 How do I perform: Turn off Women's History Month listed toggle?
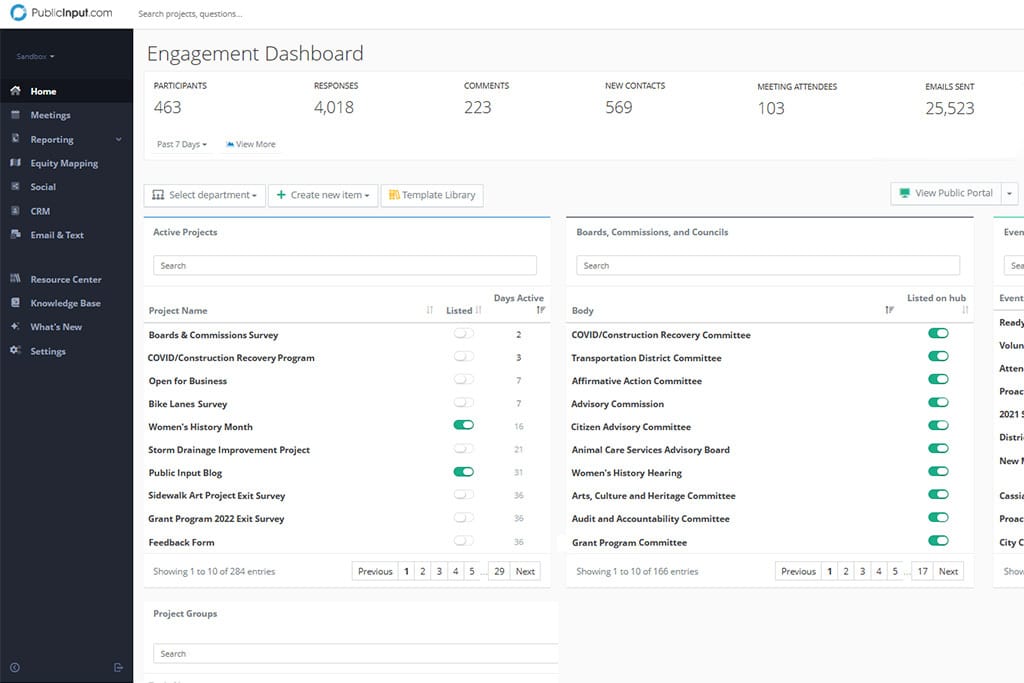coord(463,426)
